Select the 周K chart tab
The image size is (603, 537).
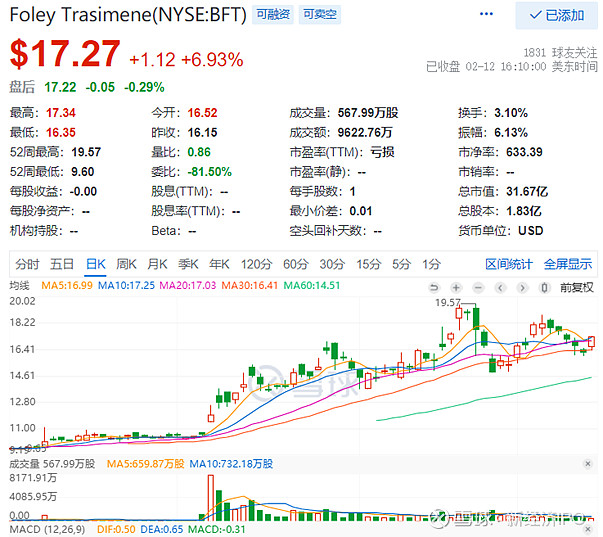[126, 264]
